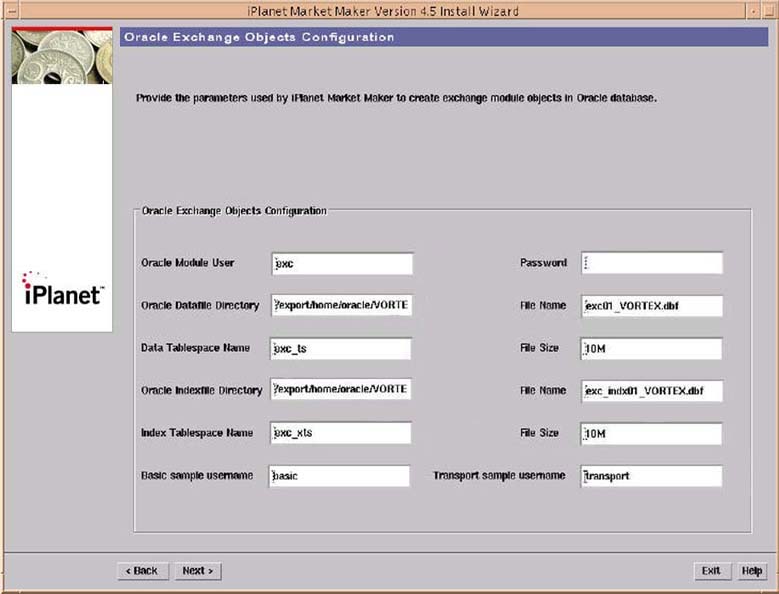Click the Oracle Datafile Directory label
Viewport: 779px width, 594px height.
tap(200, 305)
